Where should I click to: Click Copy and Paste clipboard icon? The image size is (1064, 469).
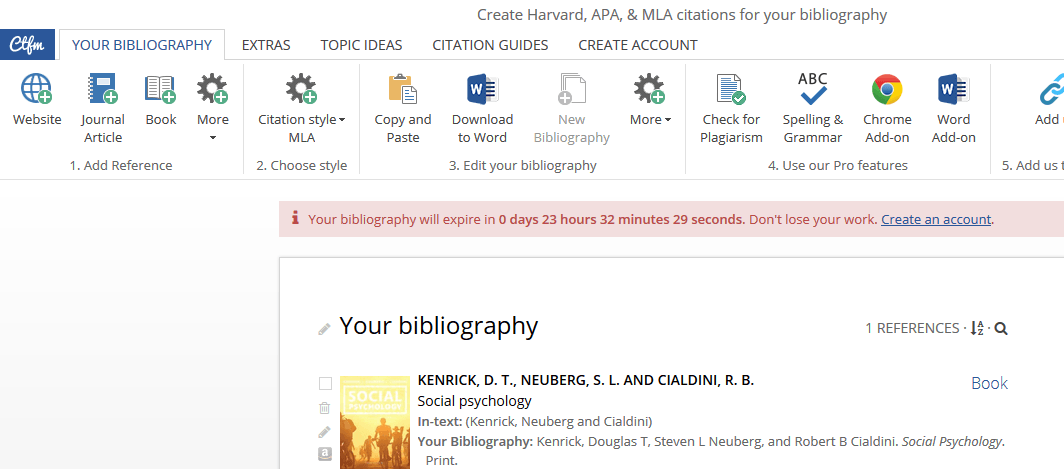(402, 91)
